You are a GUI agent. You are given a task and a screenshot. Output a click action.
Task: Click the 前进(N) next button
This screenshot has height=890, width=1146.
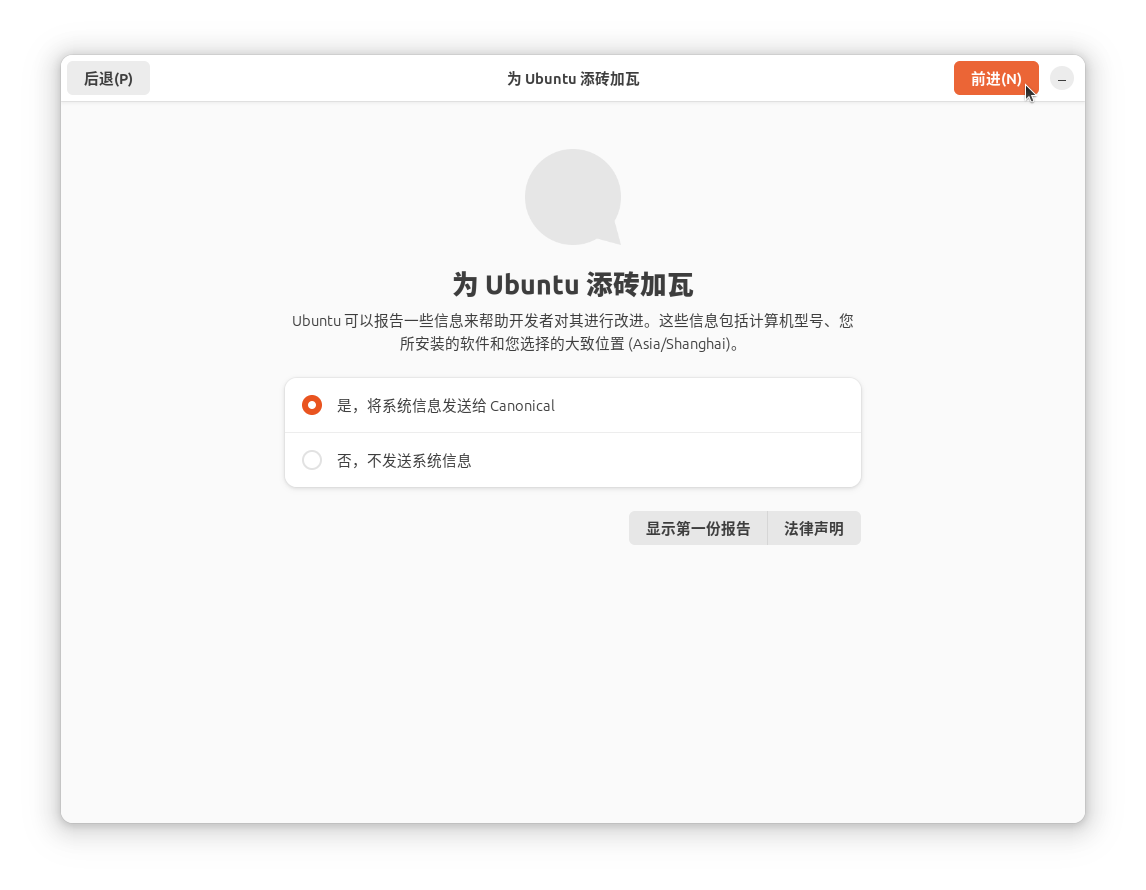[995, 78]
